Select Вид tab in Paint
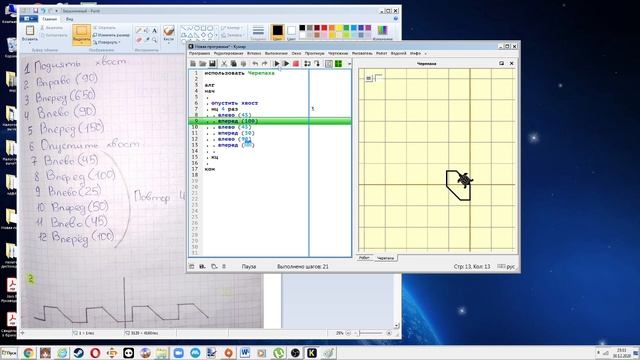Image resolution: width=640 pixels, height=360 pixels. coord(69,19)
